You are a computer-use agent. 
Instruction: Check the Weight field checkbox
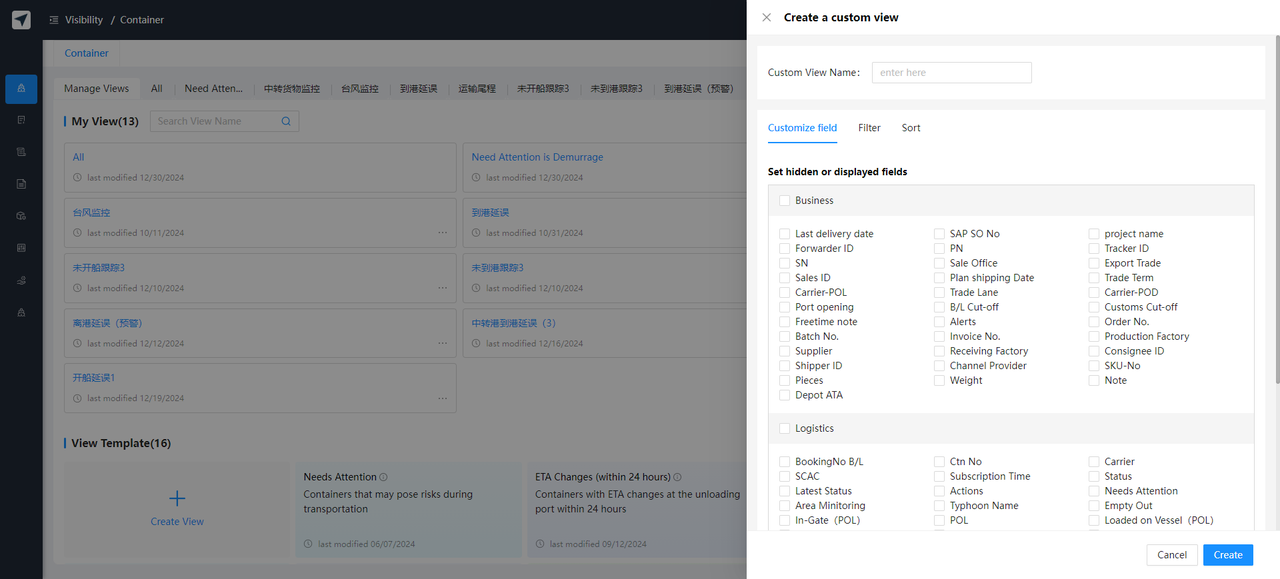click(939, 381)
